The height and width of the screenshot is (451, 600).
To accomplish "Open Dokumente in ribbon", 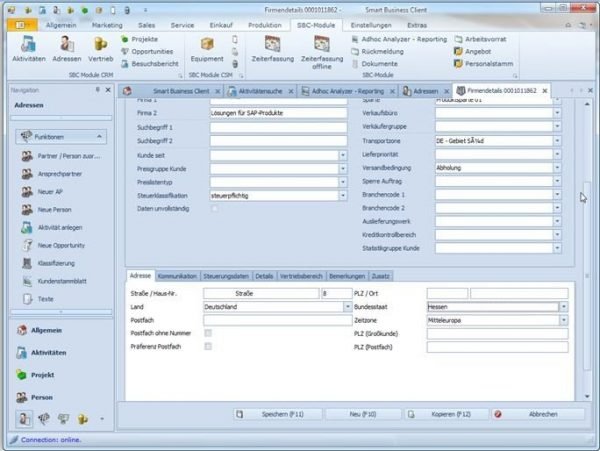I will click(x=375, y=63).
